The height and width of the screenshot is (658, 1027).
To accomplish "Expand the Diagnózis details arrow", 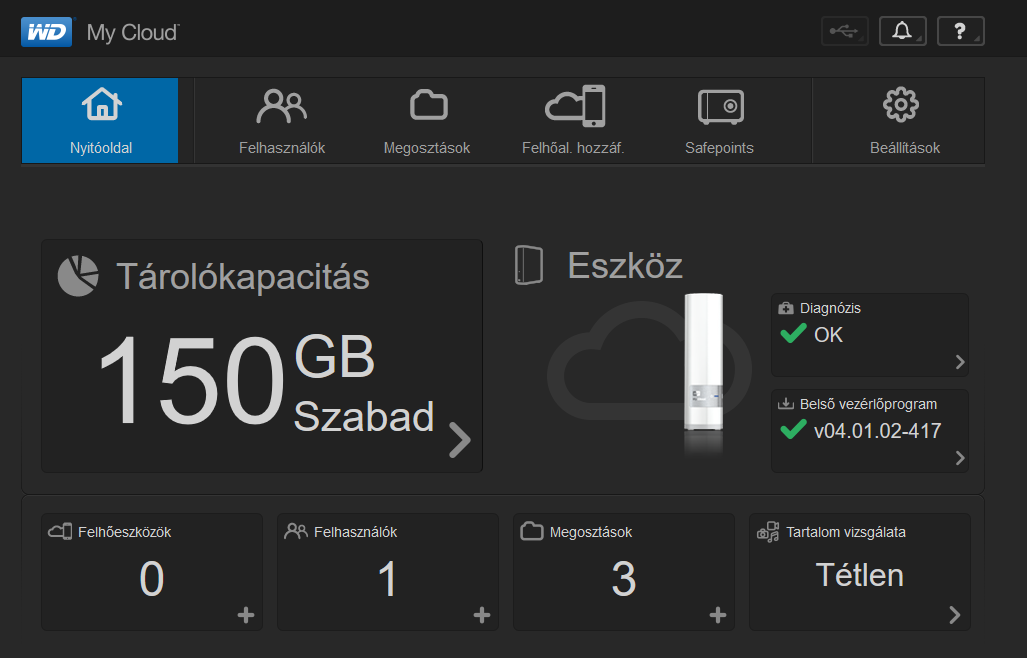I will 960,362.
